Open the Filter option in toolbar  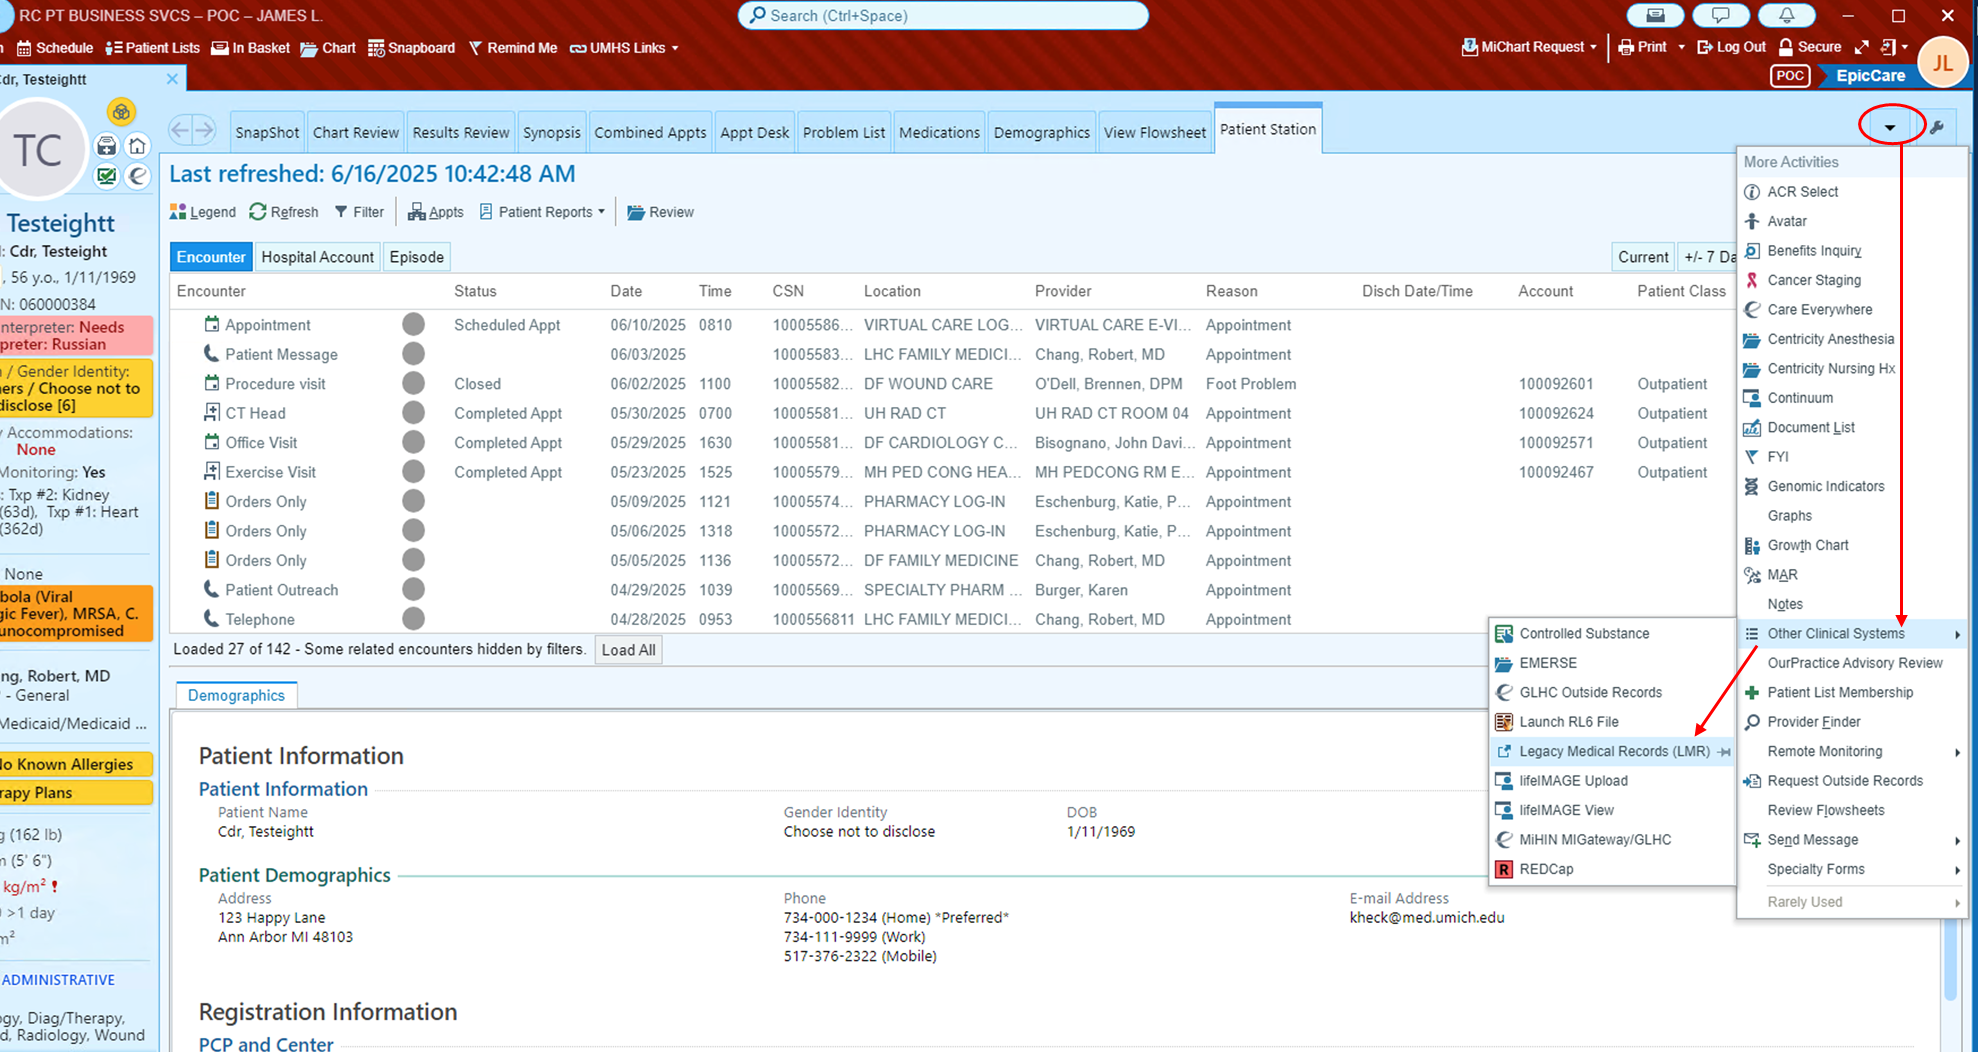coord(359,212)
